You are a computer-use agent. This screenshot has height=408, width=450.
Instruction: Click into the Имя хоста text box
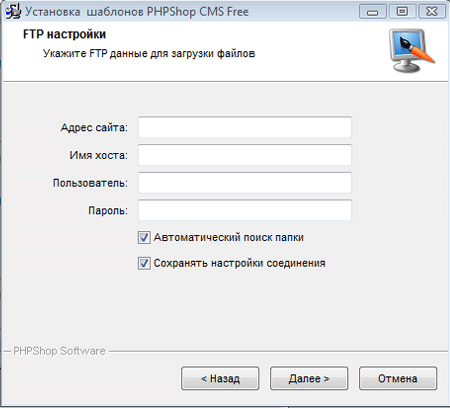[245, 155]
